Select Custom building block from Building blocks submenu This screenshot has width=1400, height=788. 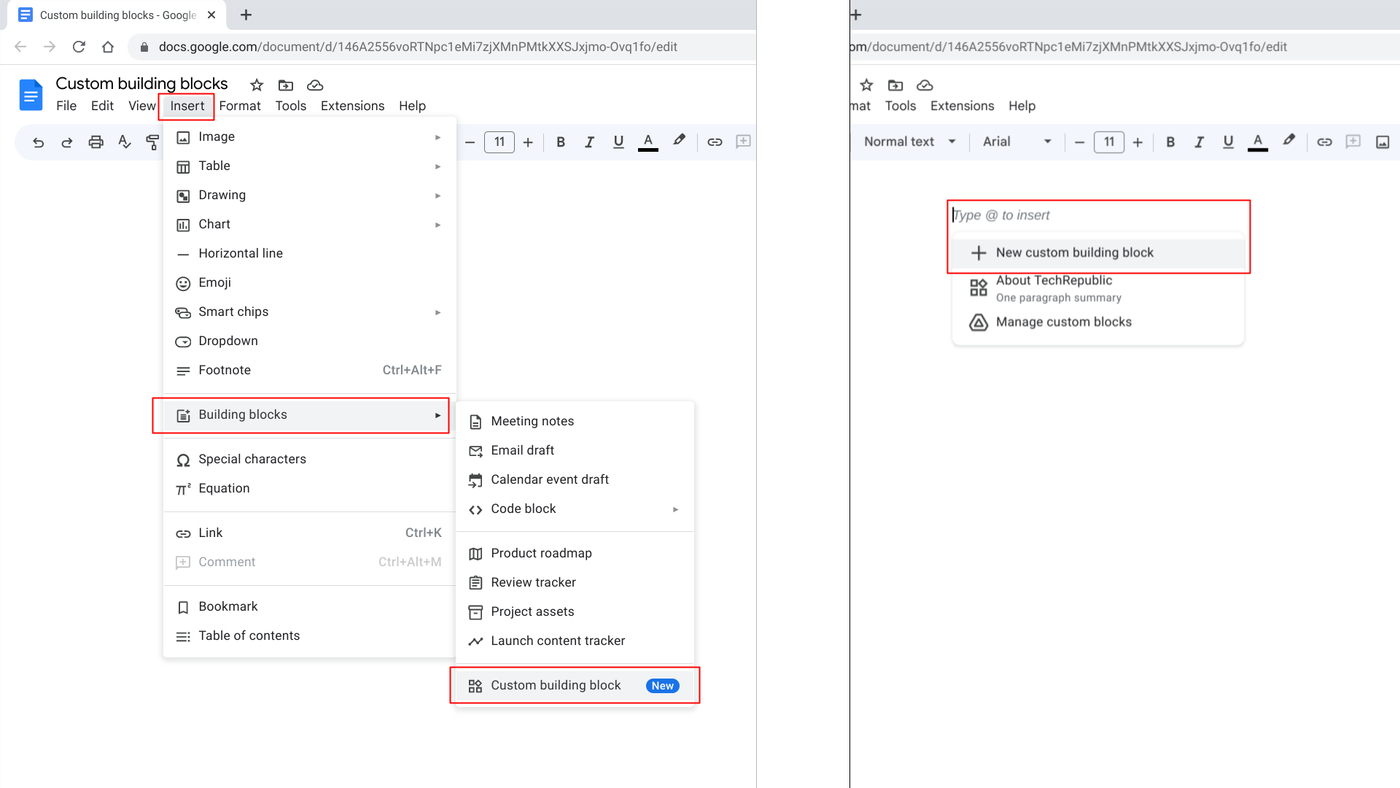556,685
